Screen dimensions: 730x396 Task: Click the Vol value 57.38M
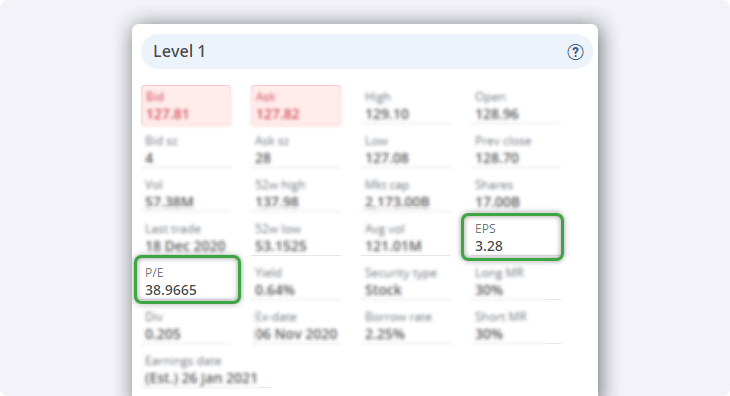[x=169, y=202]
